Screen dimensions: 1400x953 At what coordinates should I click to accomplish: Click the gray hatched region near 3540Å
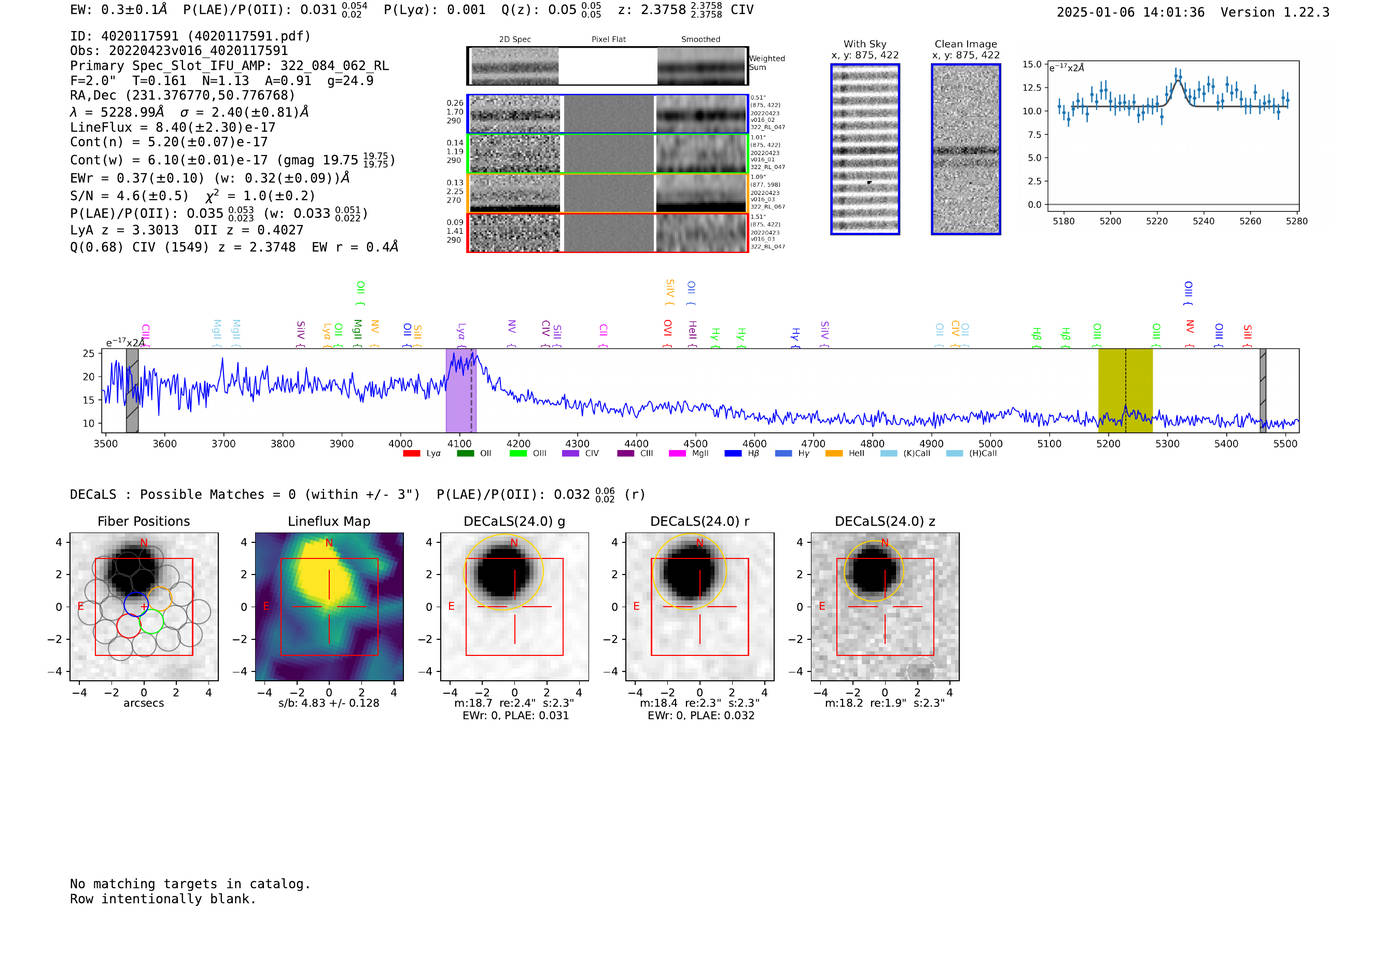[x=132, y=390]
